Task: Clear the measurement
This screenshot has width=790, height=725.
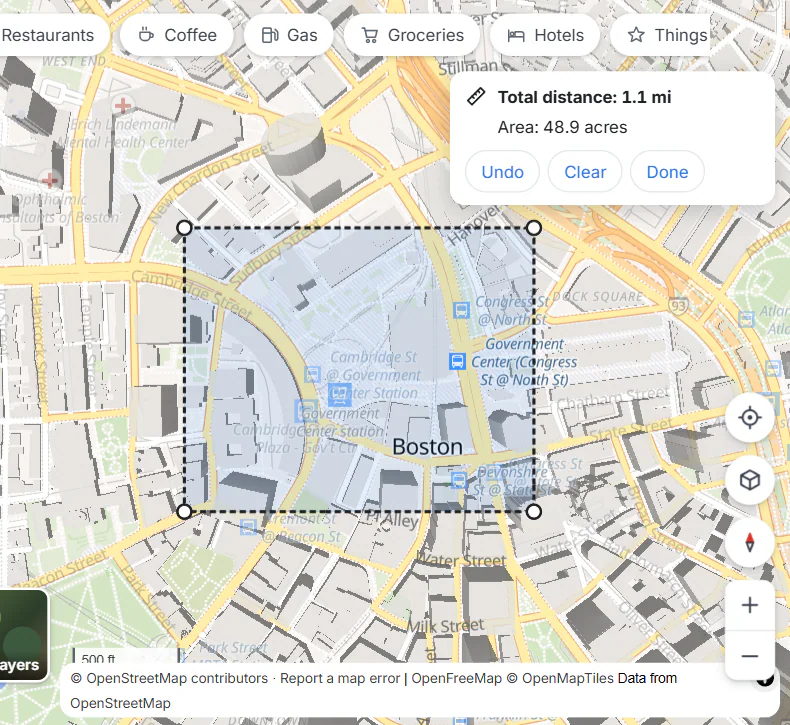Action: pyautogui.click(x=585, y=172)
